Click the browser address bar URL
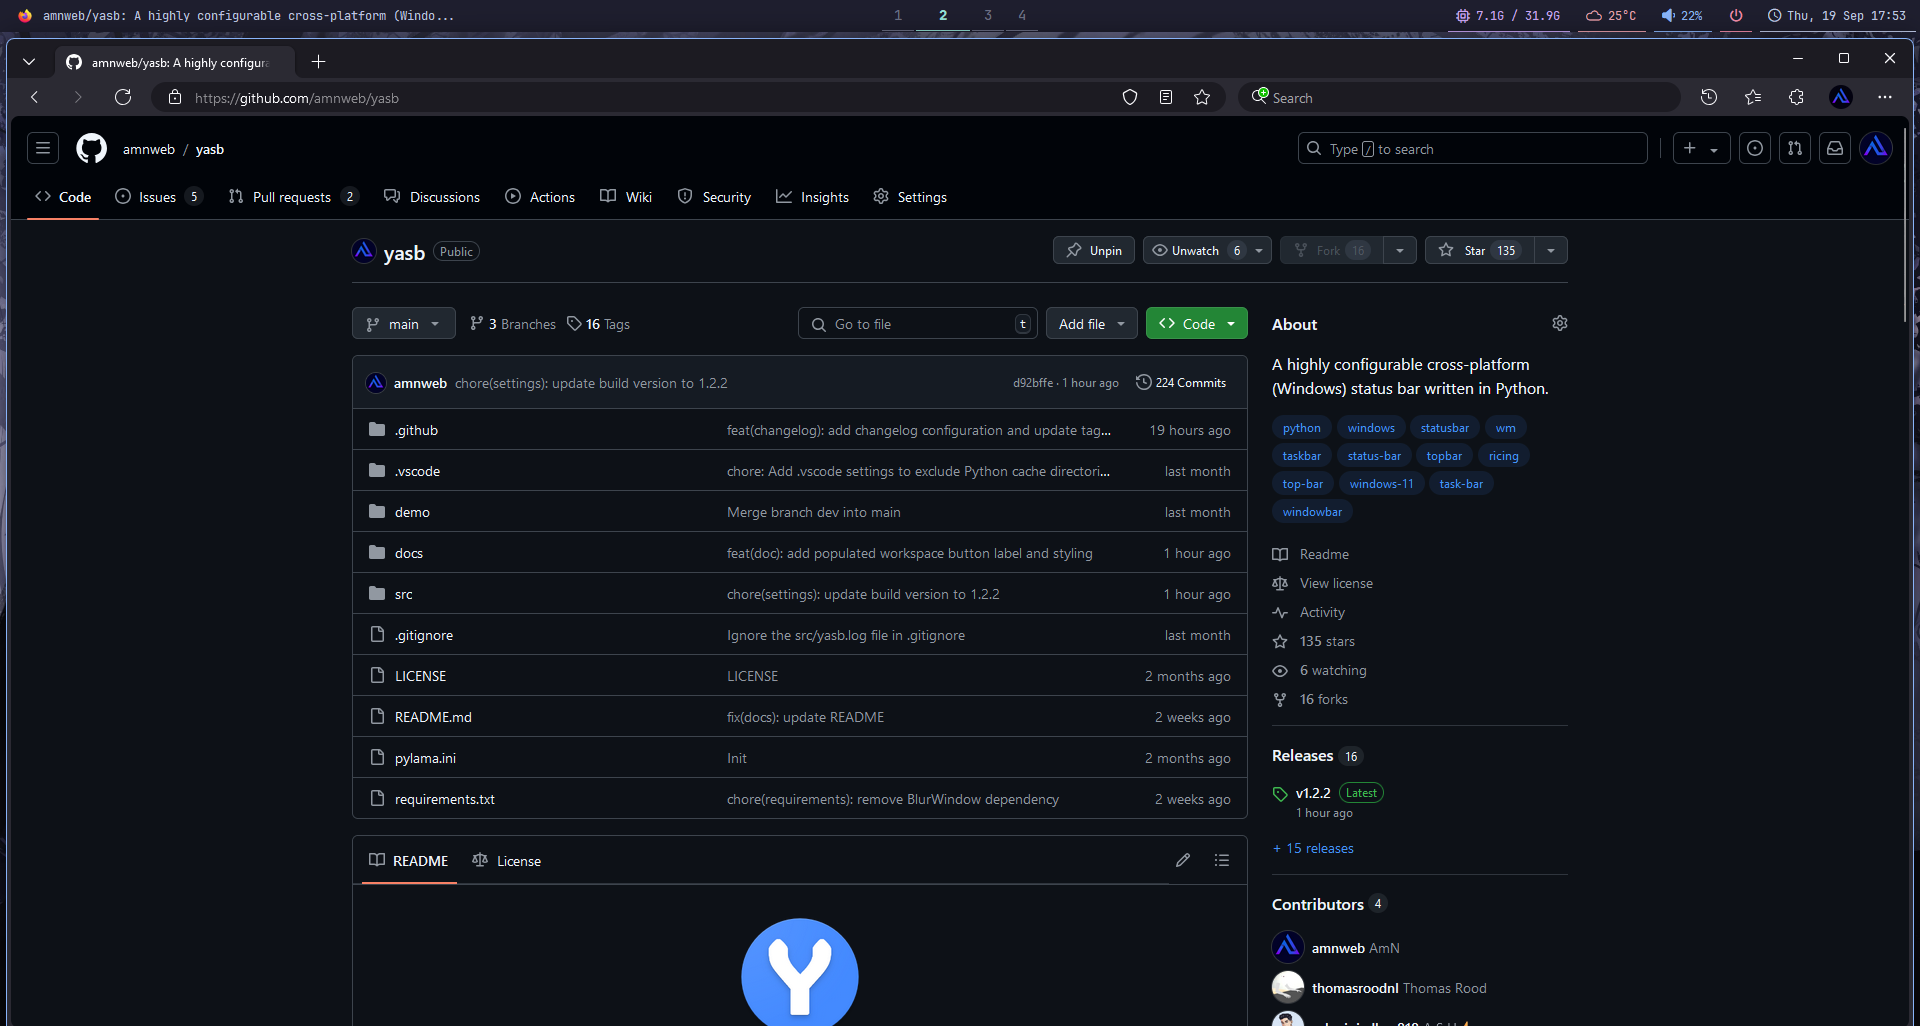 click(x=297, y=97)
